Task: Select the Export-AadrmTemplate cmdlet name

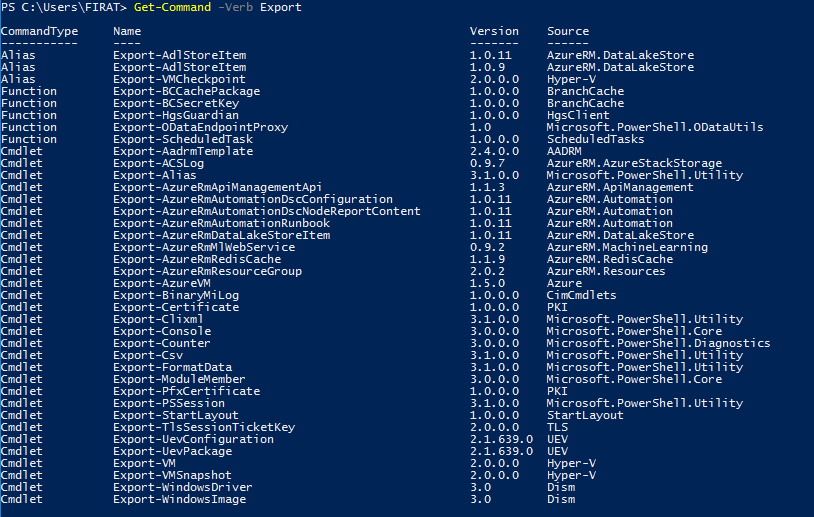Action: 183,151
